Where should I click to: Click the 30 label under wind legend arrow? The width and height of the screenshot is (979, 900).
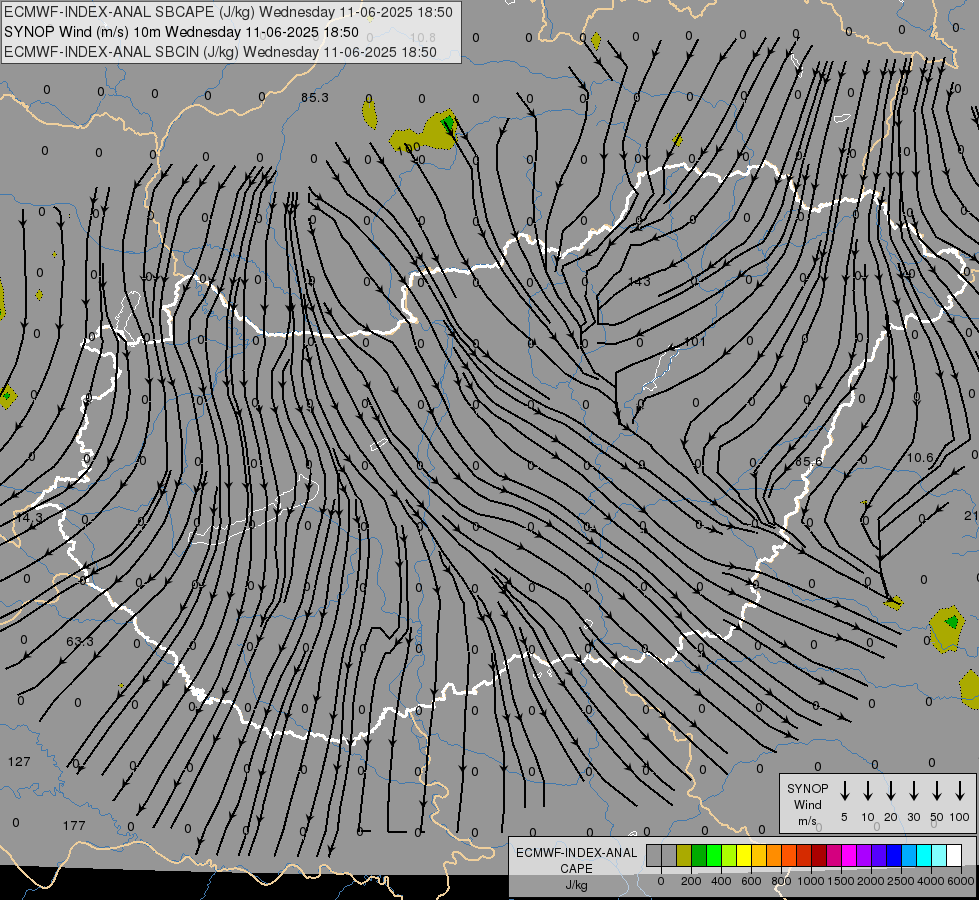(913, 817)
